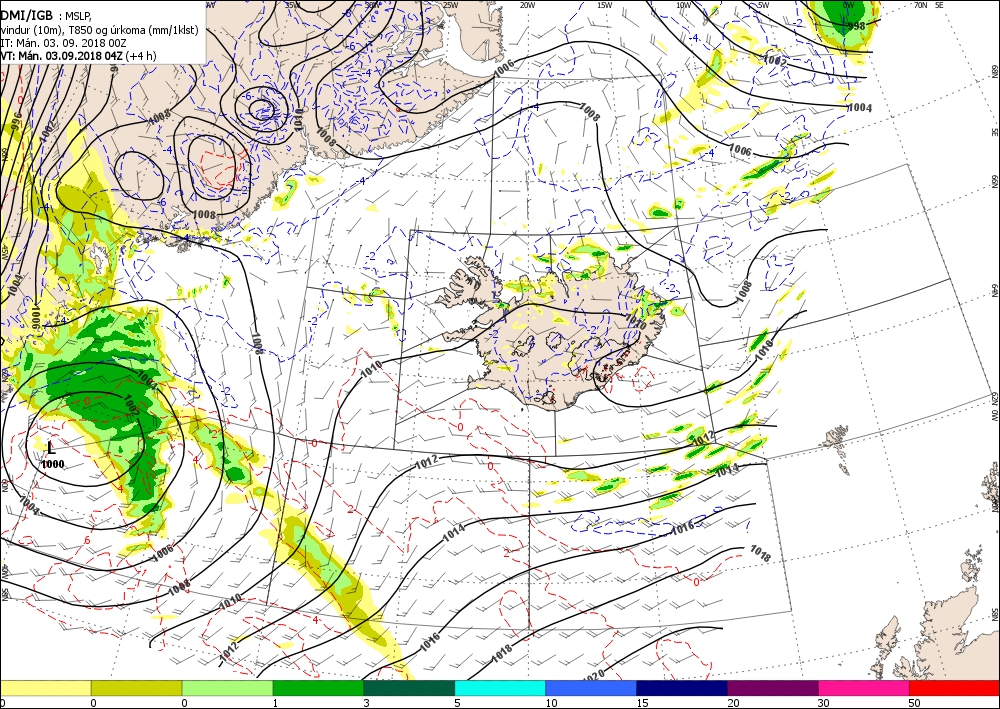The width and height of the screenshot is (1000, 709).
Task: Click the legend scale value "30"
Action: pyautogui.click(x=824, y=703)
